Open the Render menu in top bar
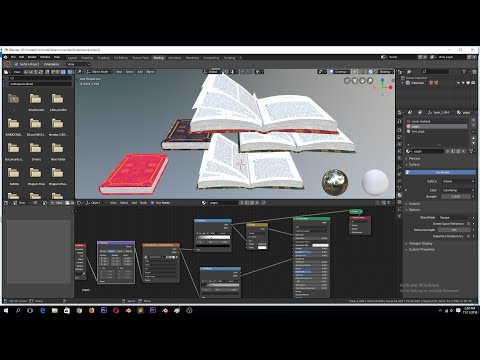480x360 pixels. 32,57
